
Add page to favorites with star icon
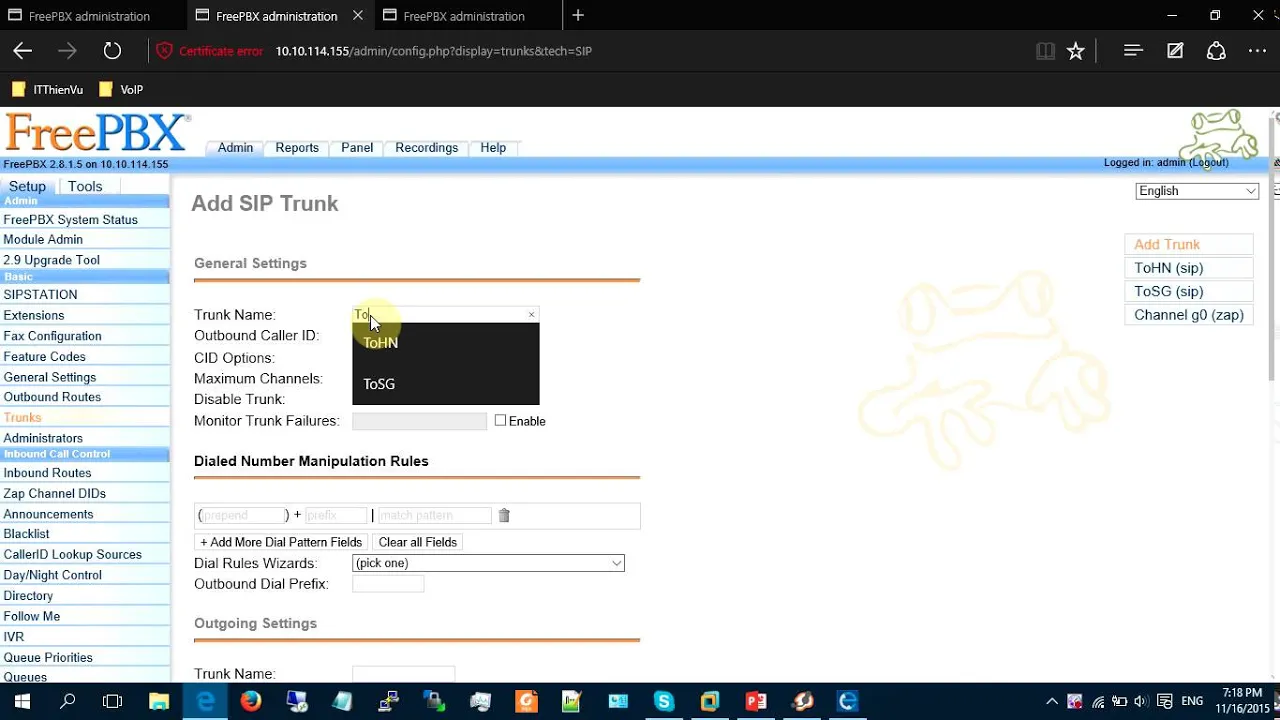[x=1075, y=51]
